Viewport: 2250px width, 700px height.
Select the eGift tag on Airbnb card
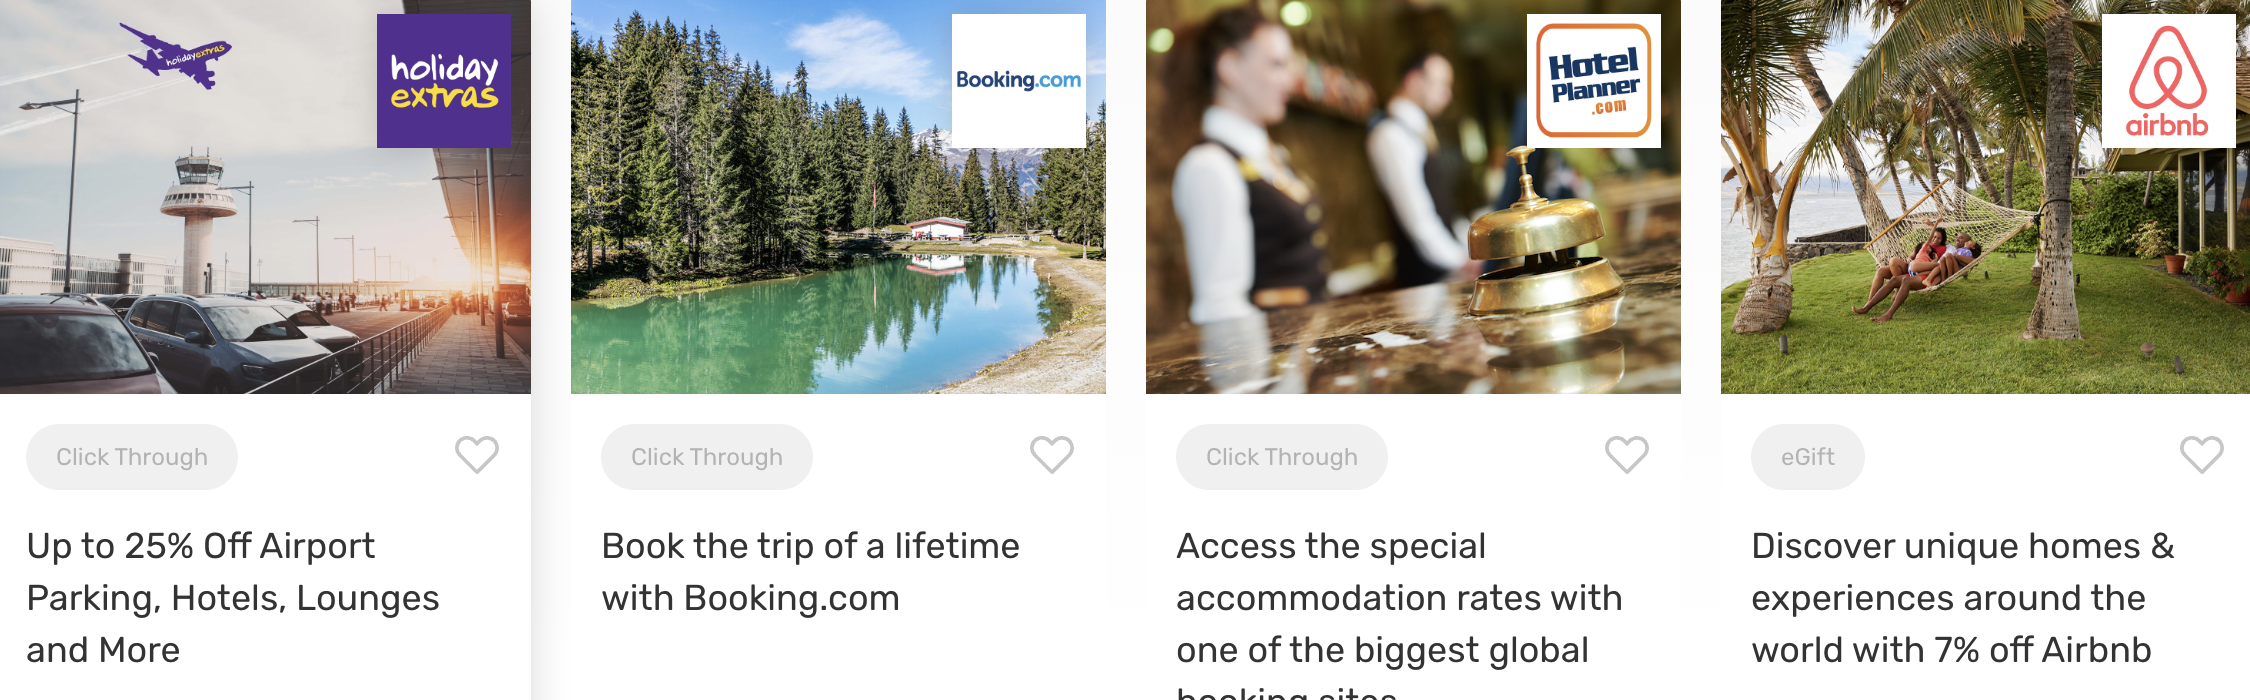point(1808,457)
